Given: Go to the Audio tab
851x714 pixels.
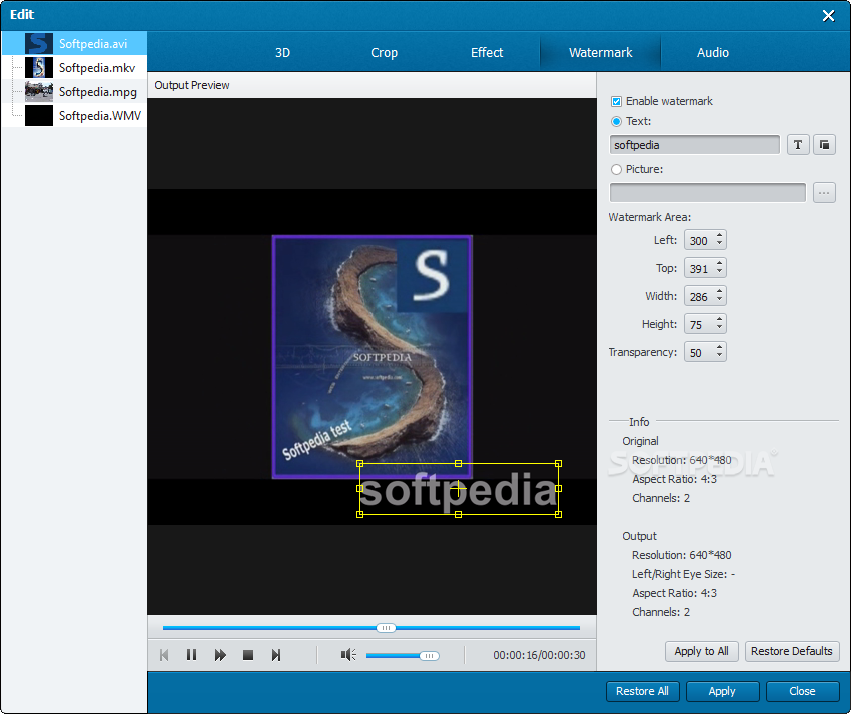Looking at the screenshot, I should click(713, 53).
